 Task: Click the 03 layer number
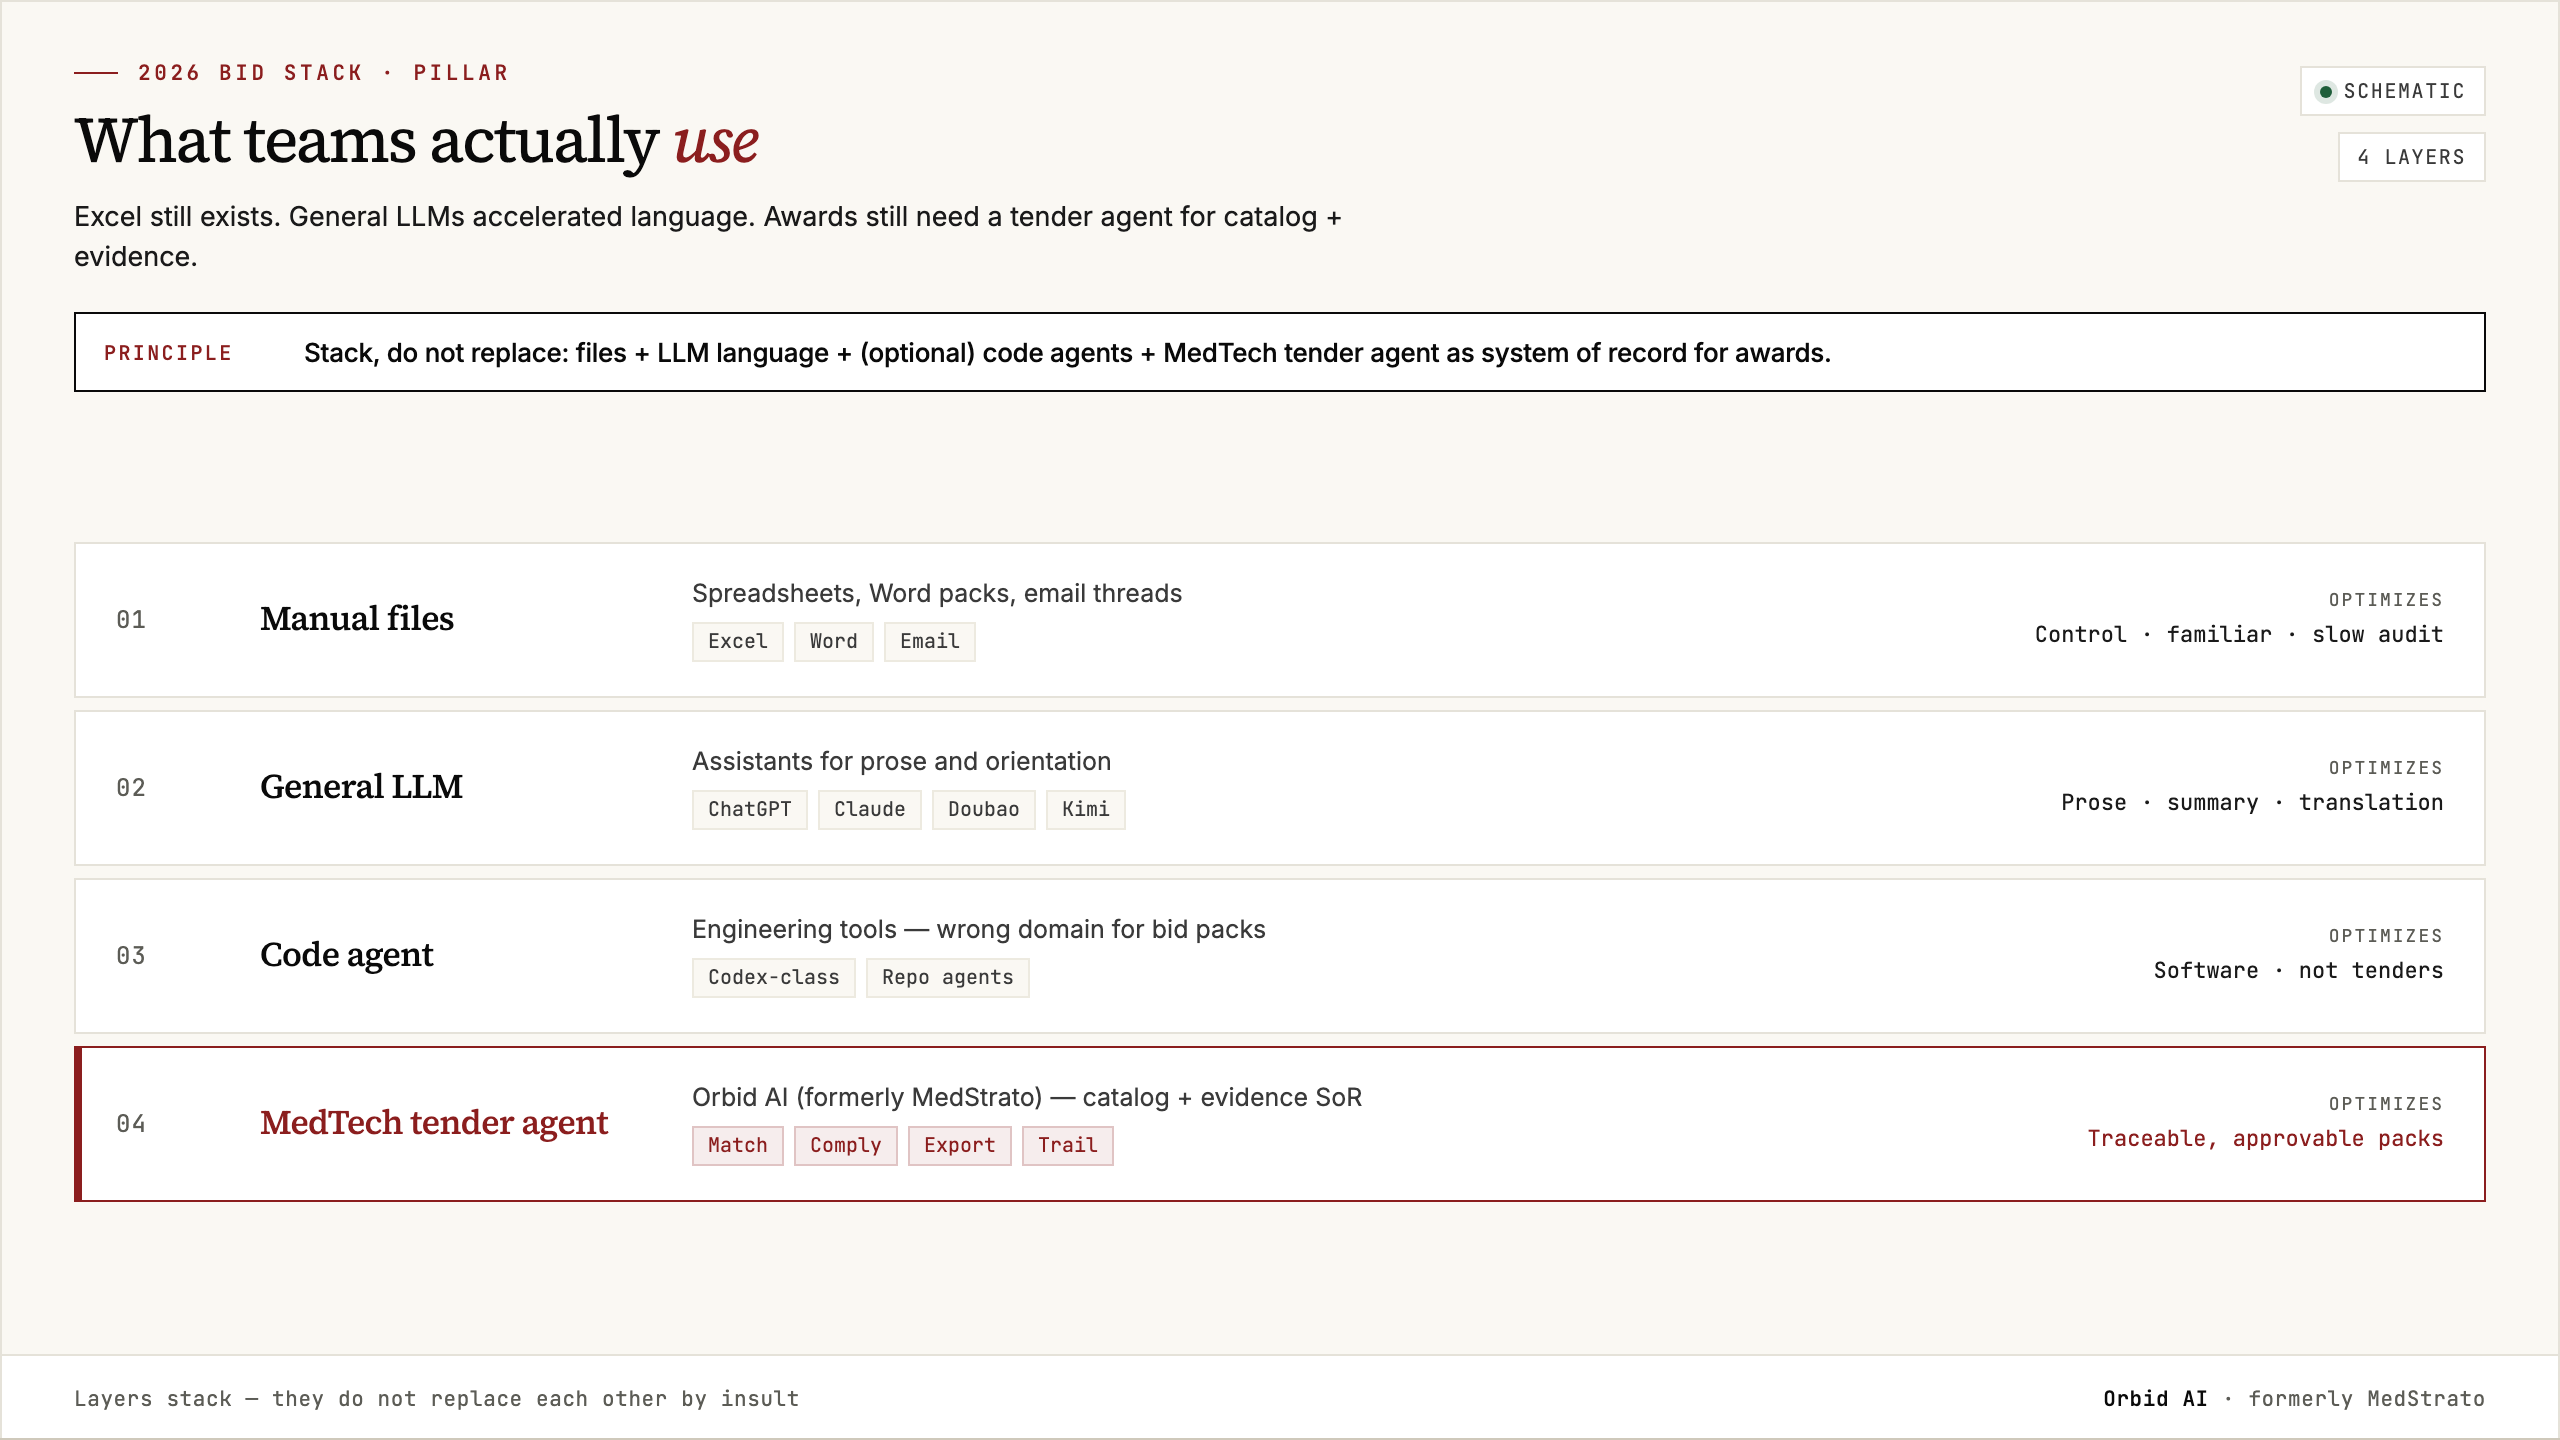coord(131,956)
